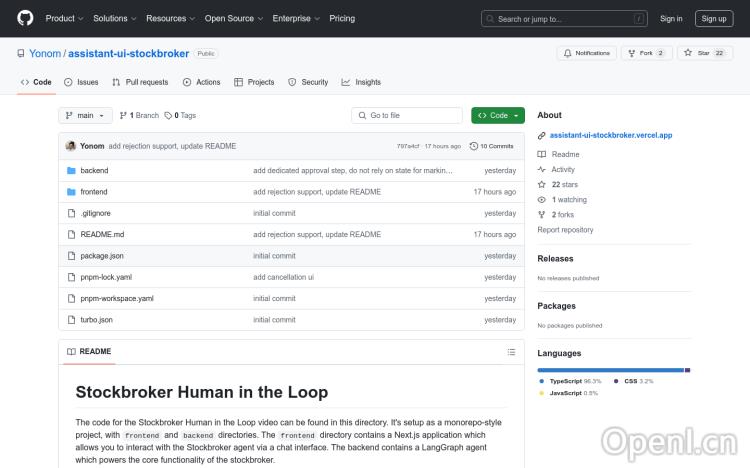Click the Go to file field
Viewport: 750px width, 468px height.
[x=407, y=115]
